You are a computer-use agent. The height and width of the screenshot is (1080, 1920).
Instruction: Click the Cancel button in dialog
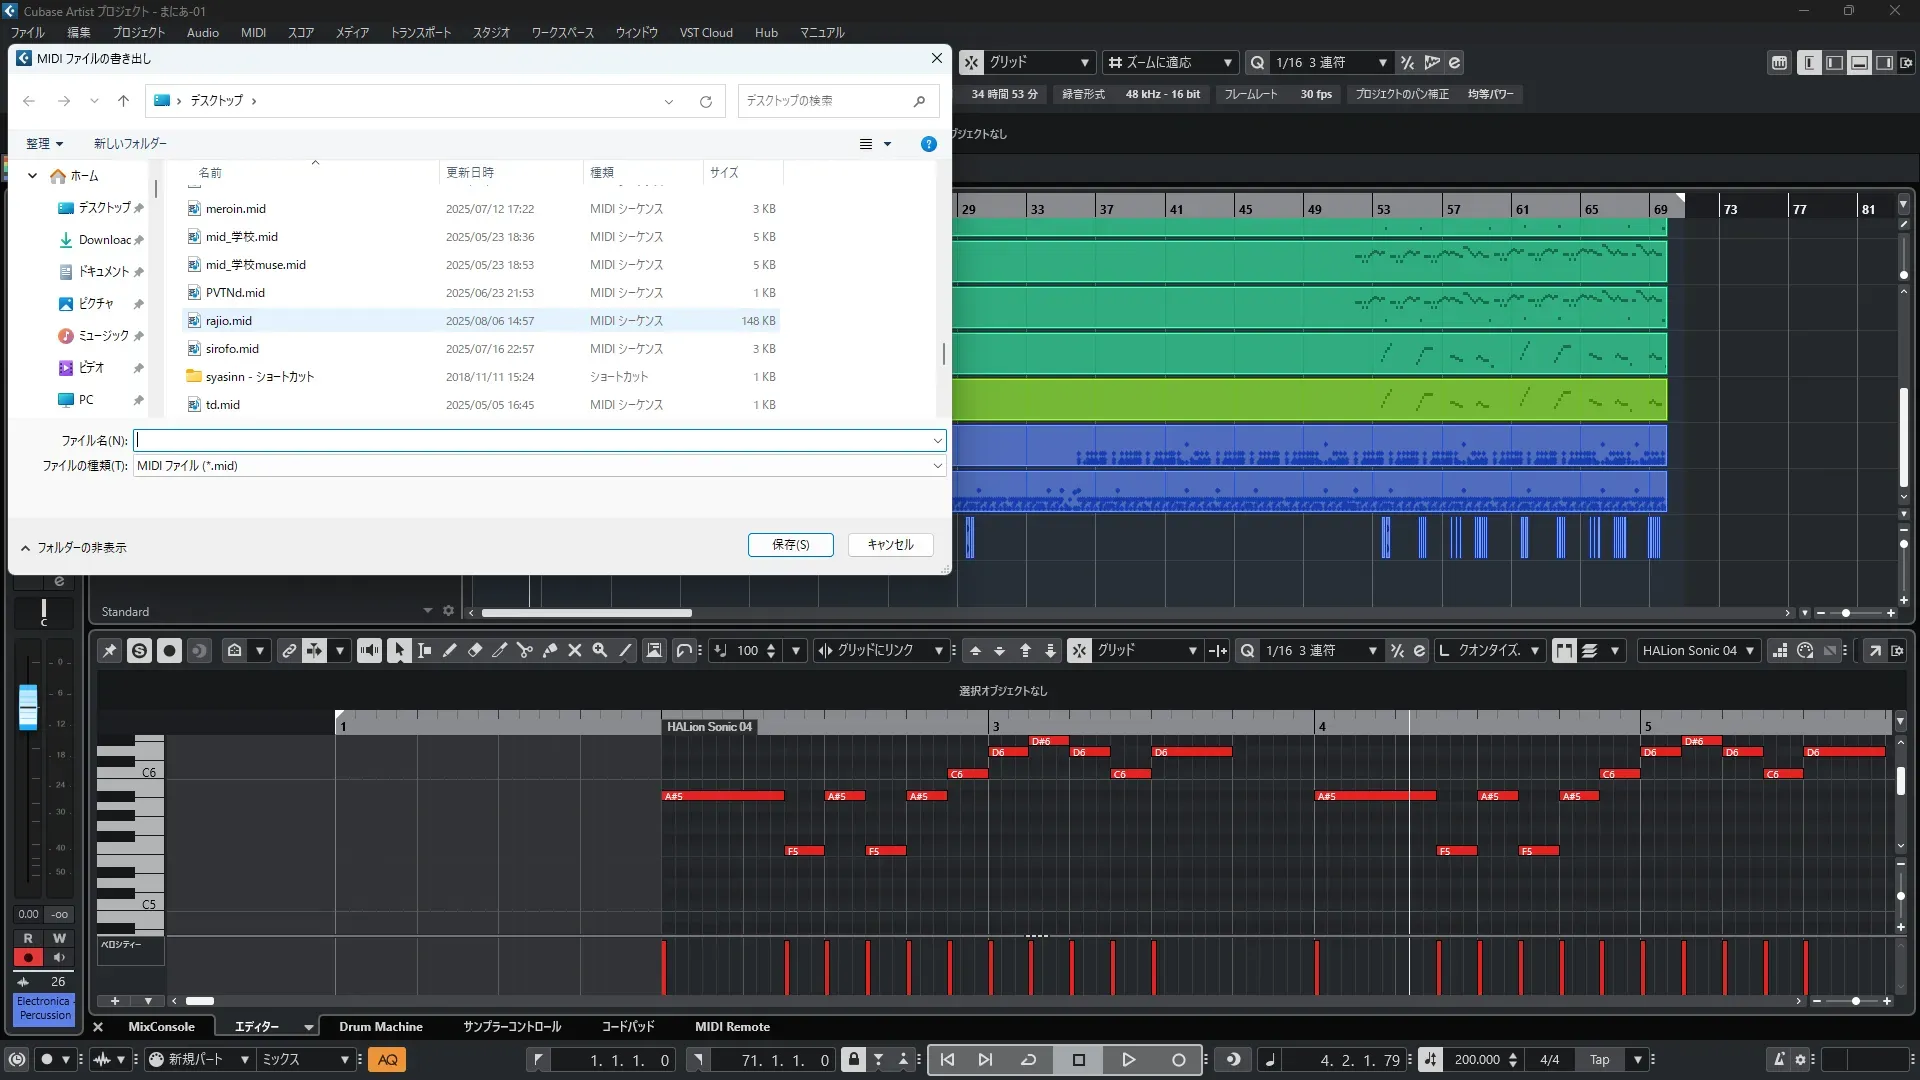pyautogui.click(x=890, y=545)
